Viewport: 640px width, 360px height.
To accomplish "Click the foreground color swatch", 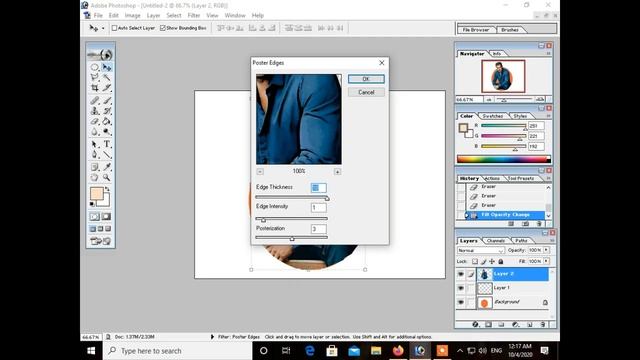I will [x=97, y=193].
